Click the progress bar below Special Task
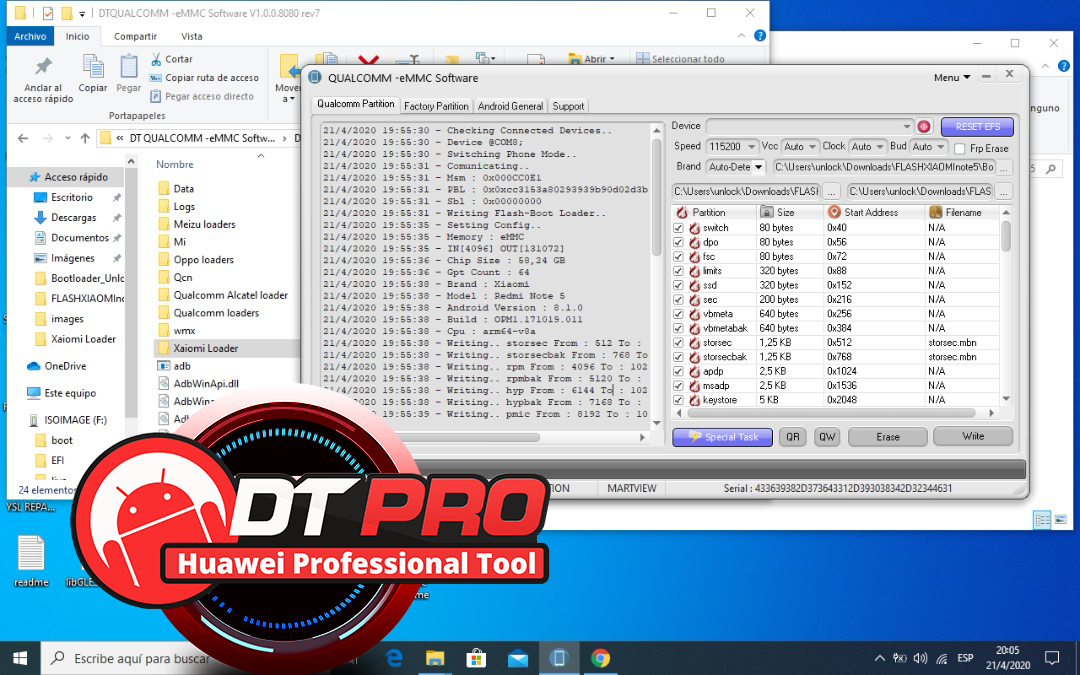Image resolution: width=1080 pixels, height=675 pixels. pos(667,470)
